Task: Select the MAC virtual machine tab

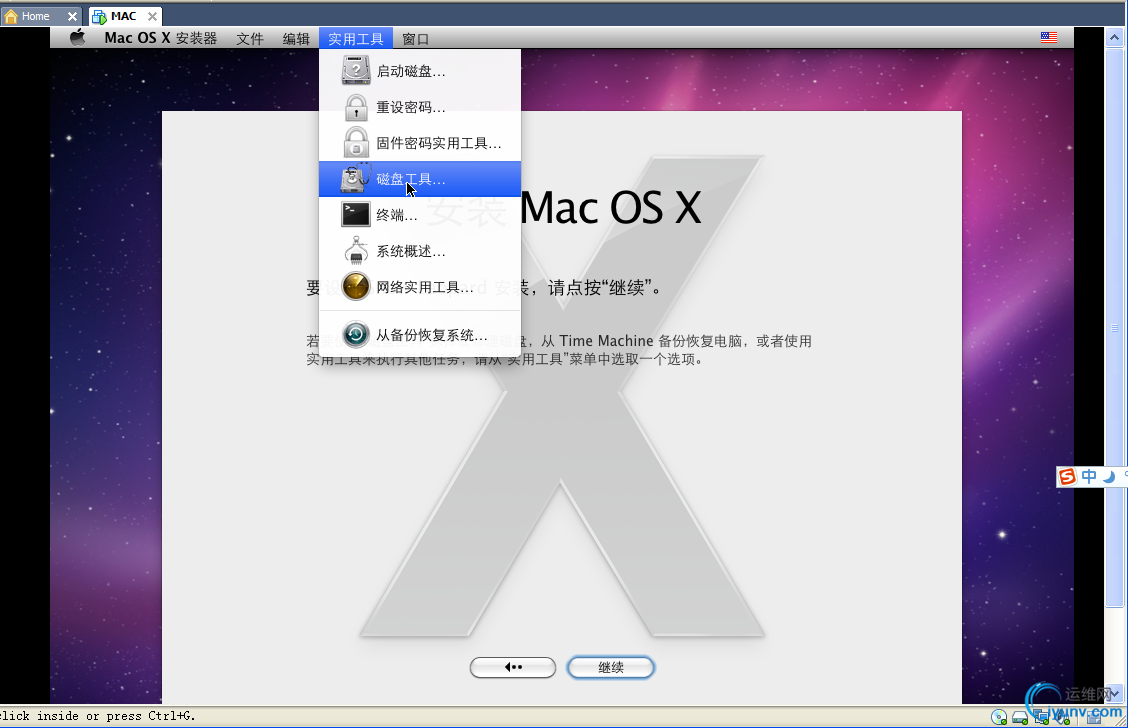Action: point(123,16)
